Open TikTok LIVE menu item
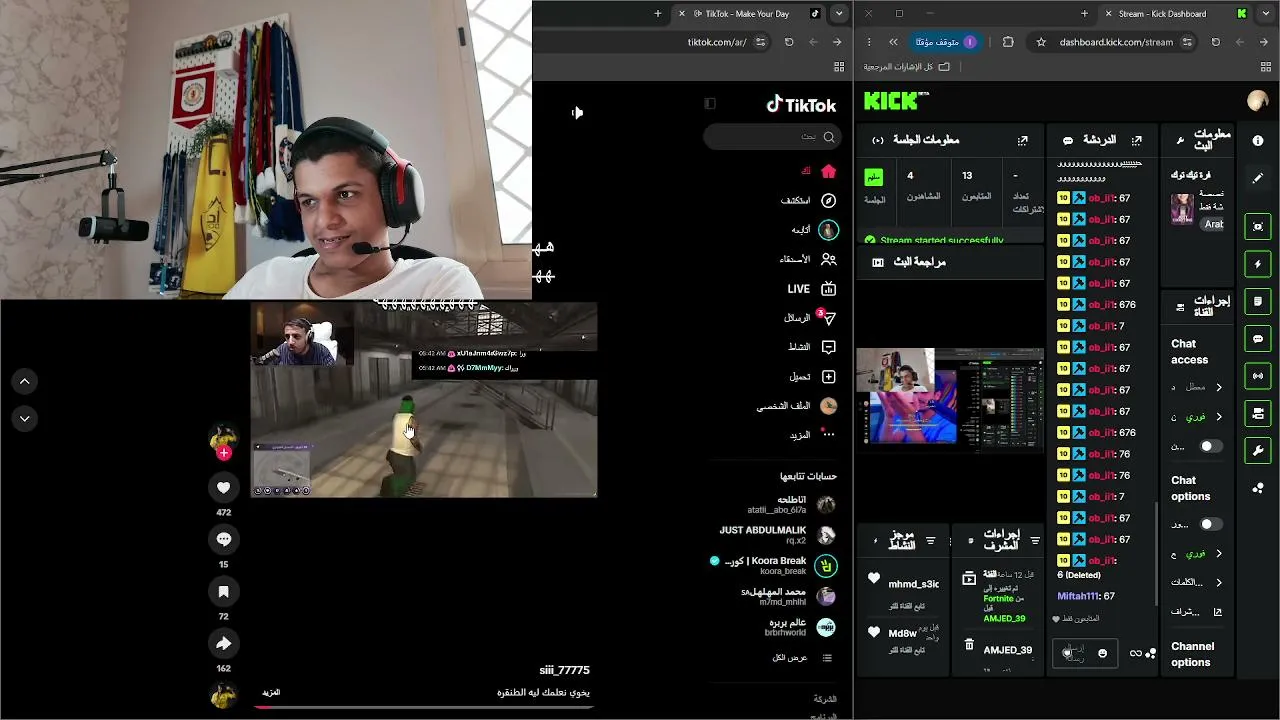Image resolution: width=1280 pixels, height=720 pixels. 812,289
